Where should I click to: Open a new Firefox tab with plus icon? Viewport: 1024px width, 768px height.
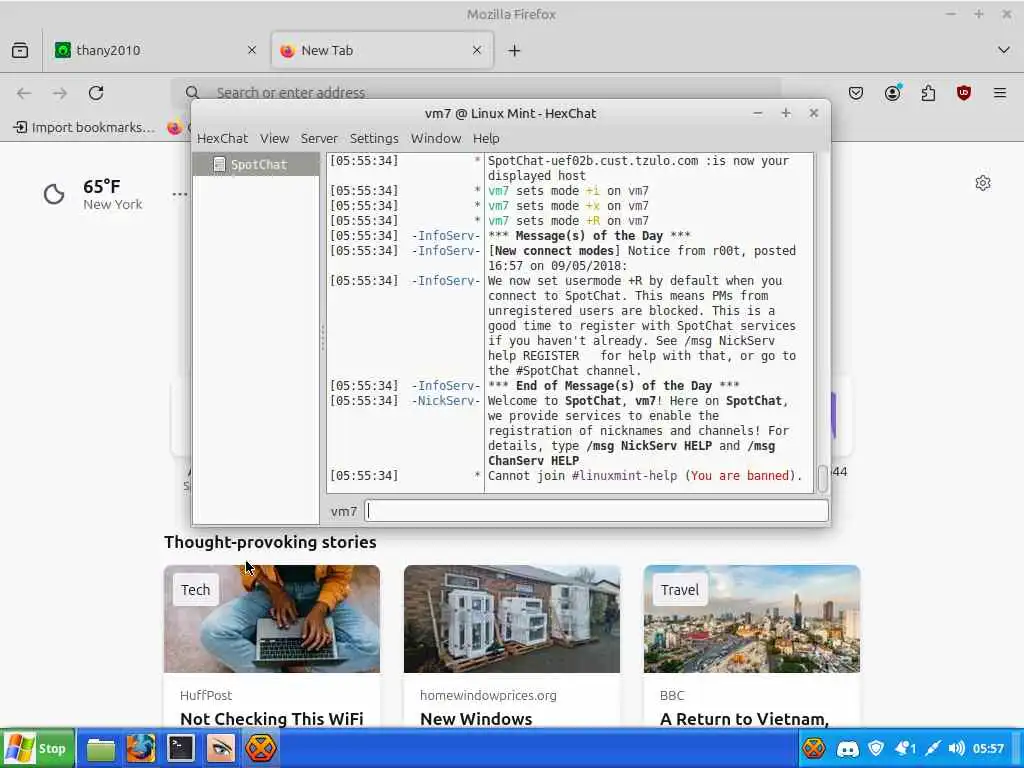pyautogui.click(x=514, y=50)
